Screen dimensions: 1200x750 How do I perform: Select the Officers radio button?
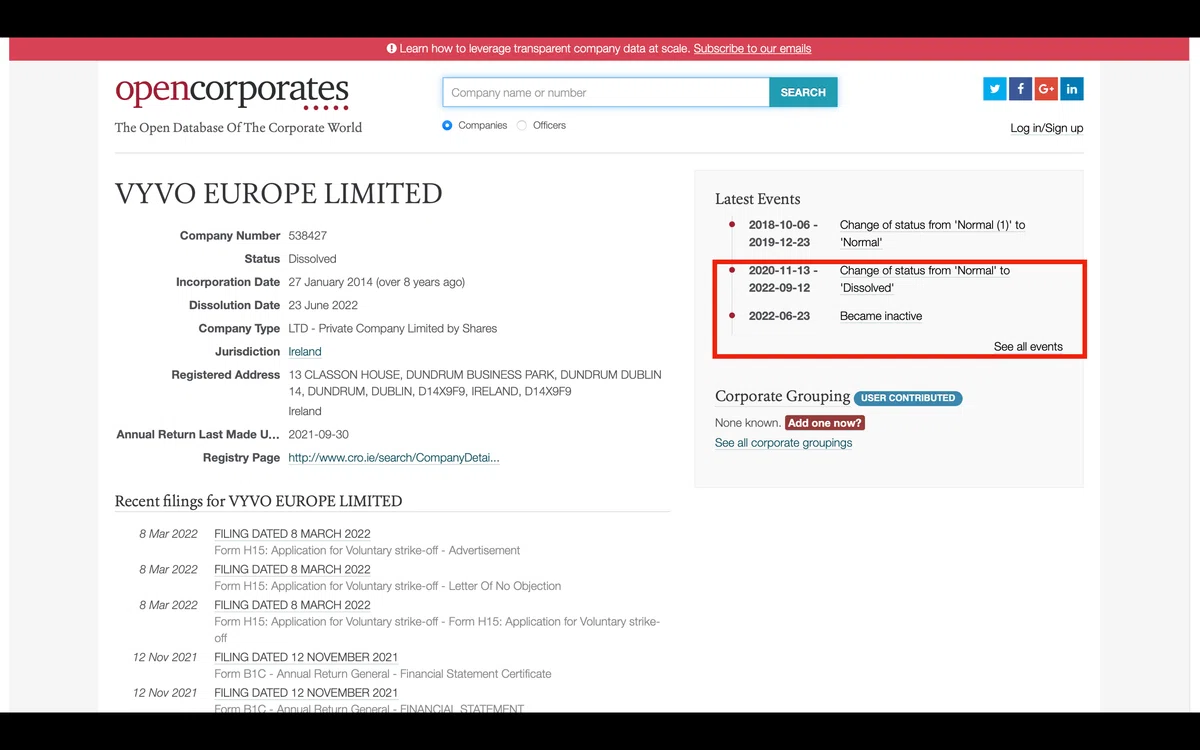(522, 125)
